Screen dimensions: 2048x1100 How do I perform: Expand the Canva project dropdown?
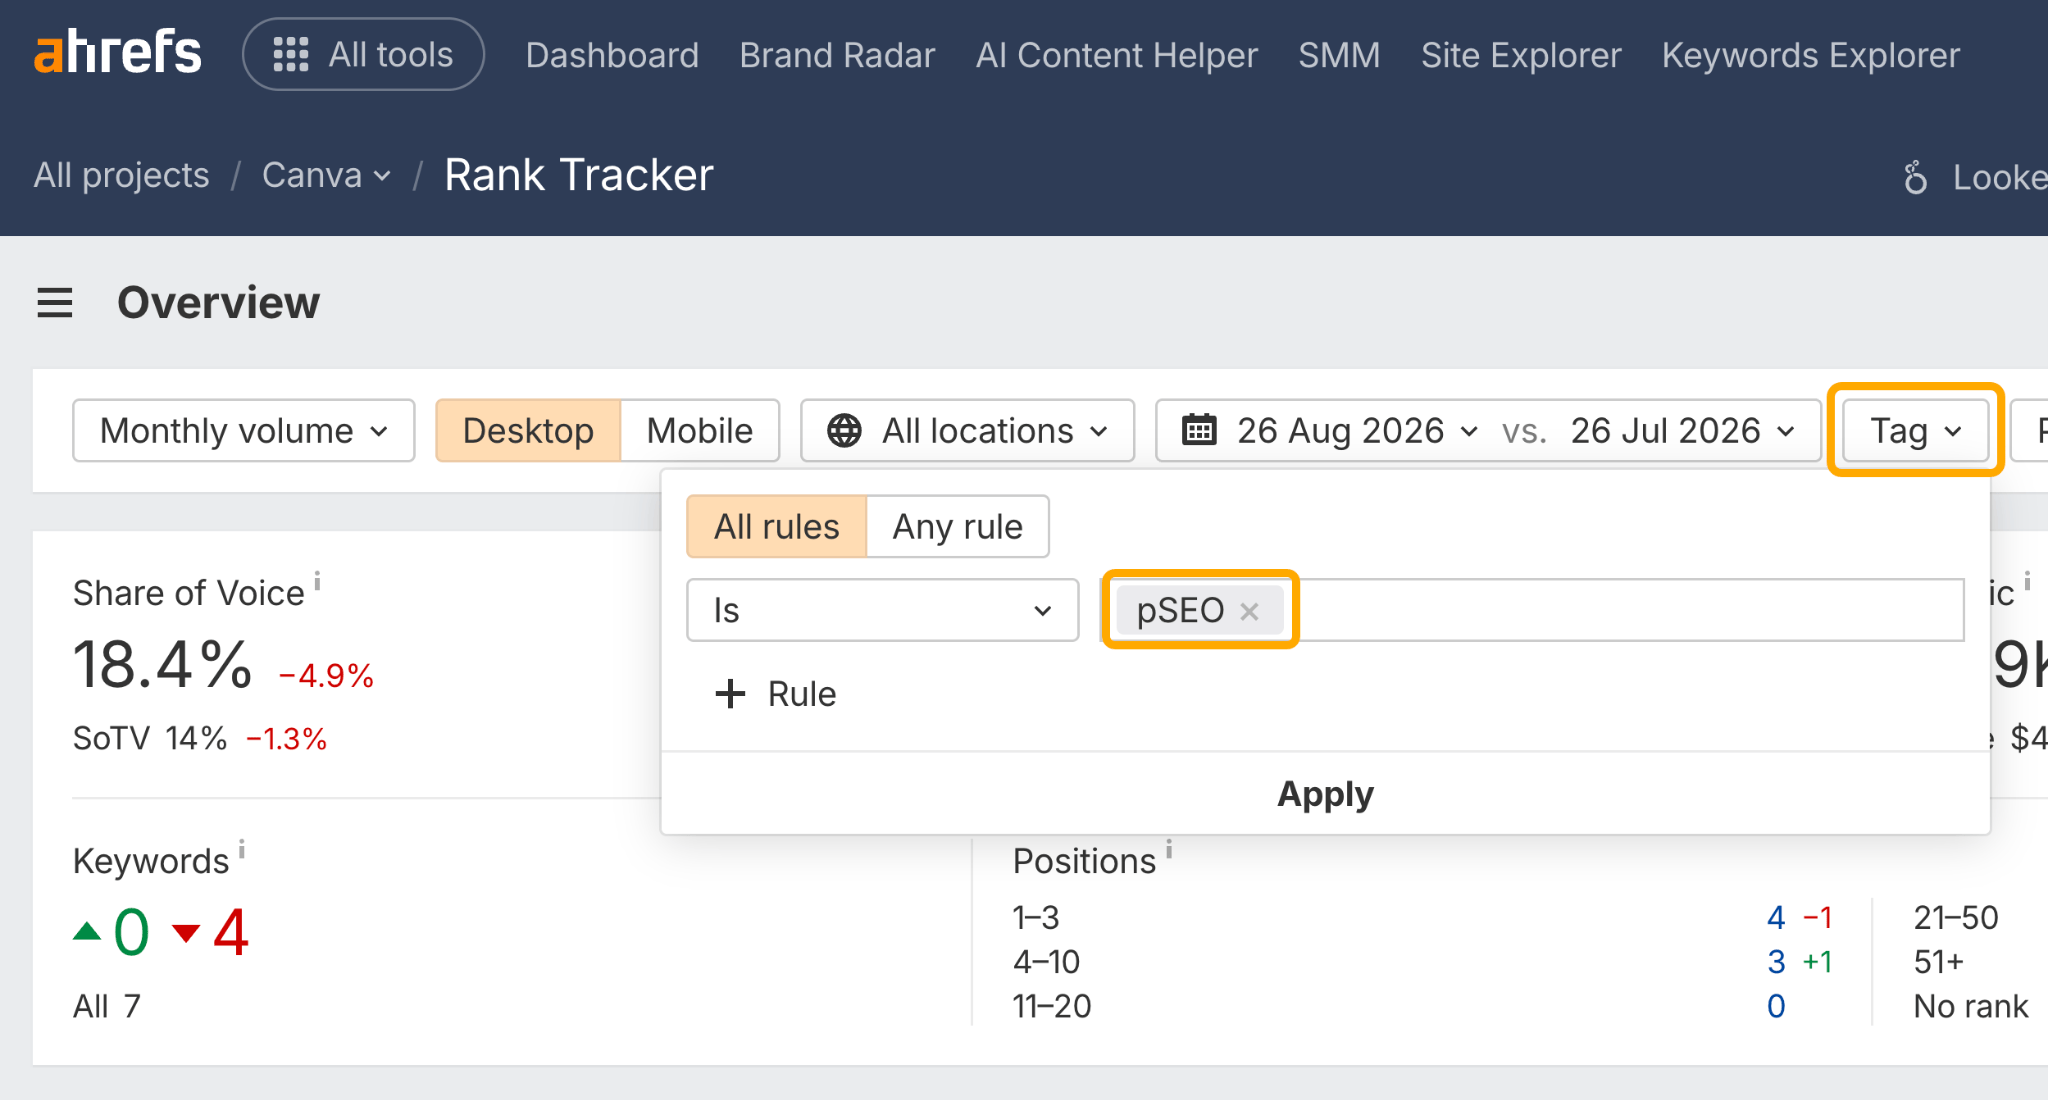[326, 175]
